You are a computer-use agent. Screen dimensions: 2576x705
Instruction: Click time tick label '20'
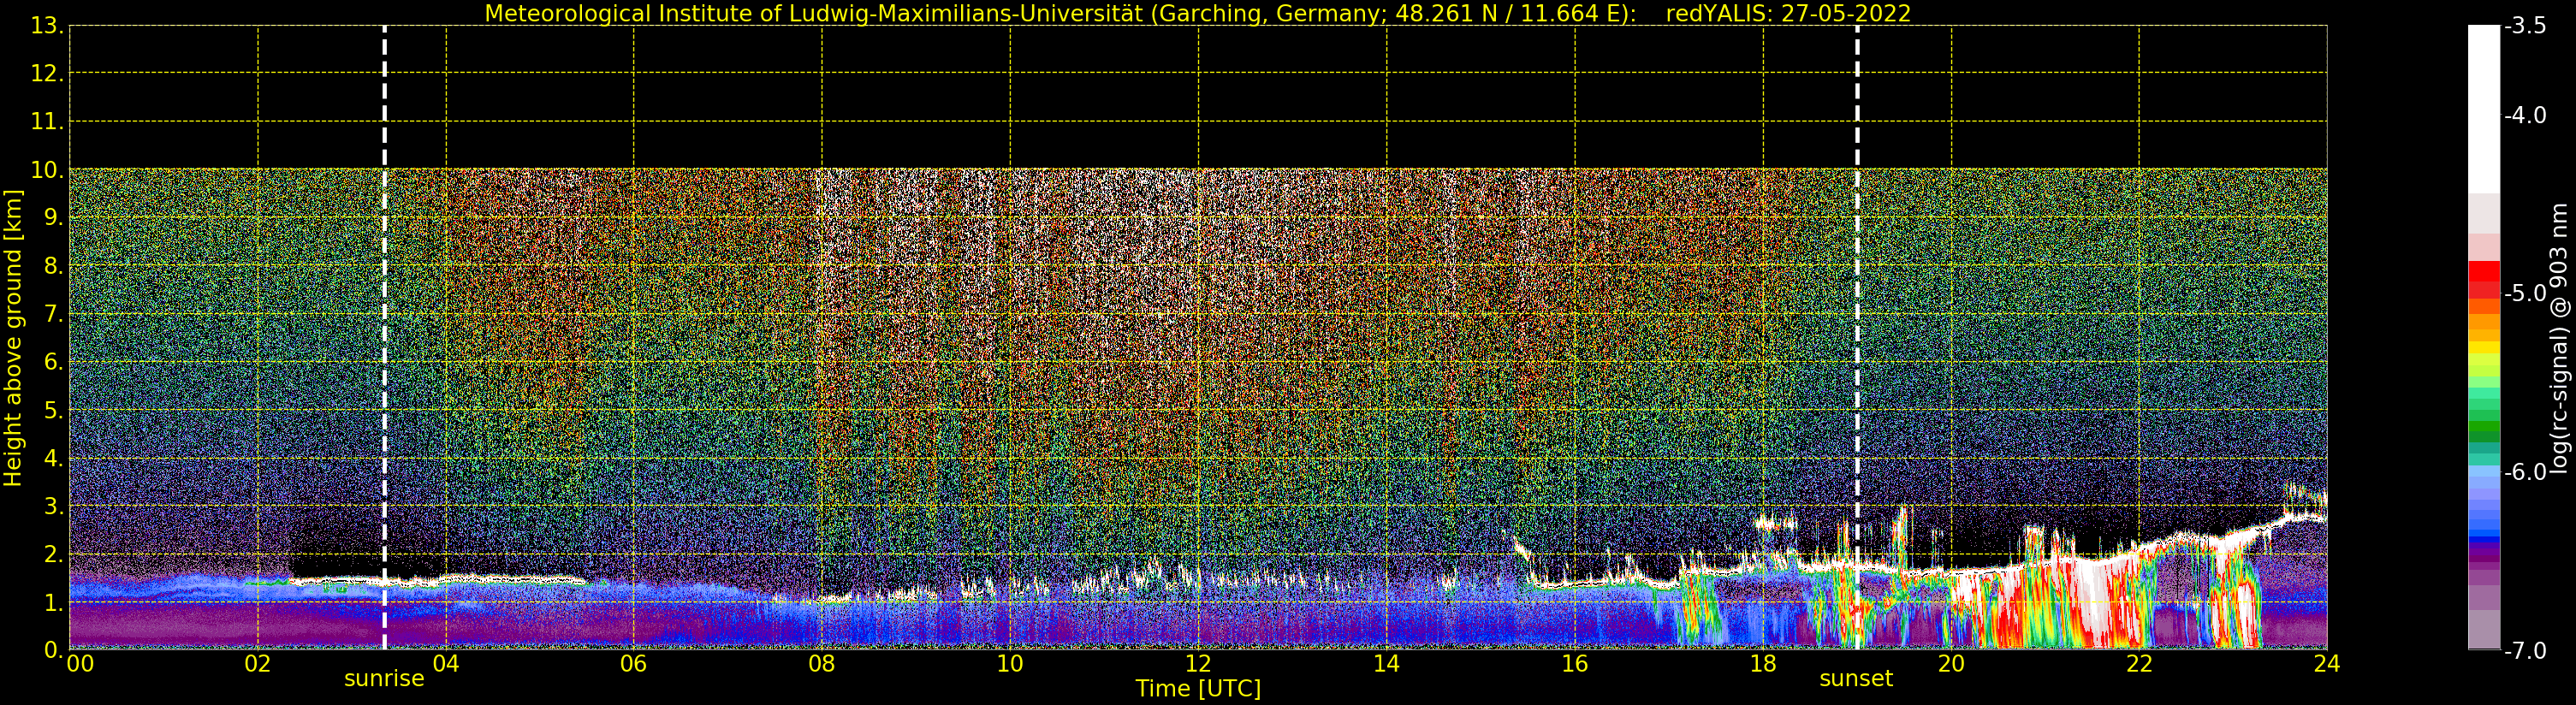pos(1951,664)
